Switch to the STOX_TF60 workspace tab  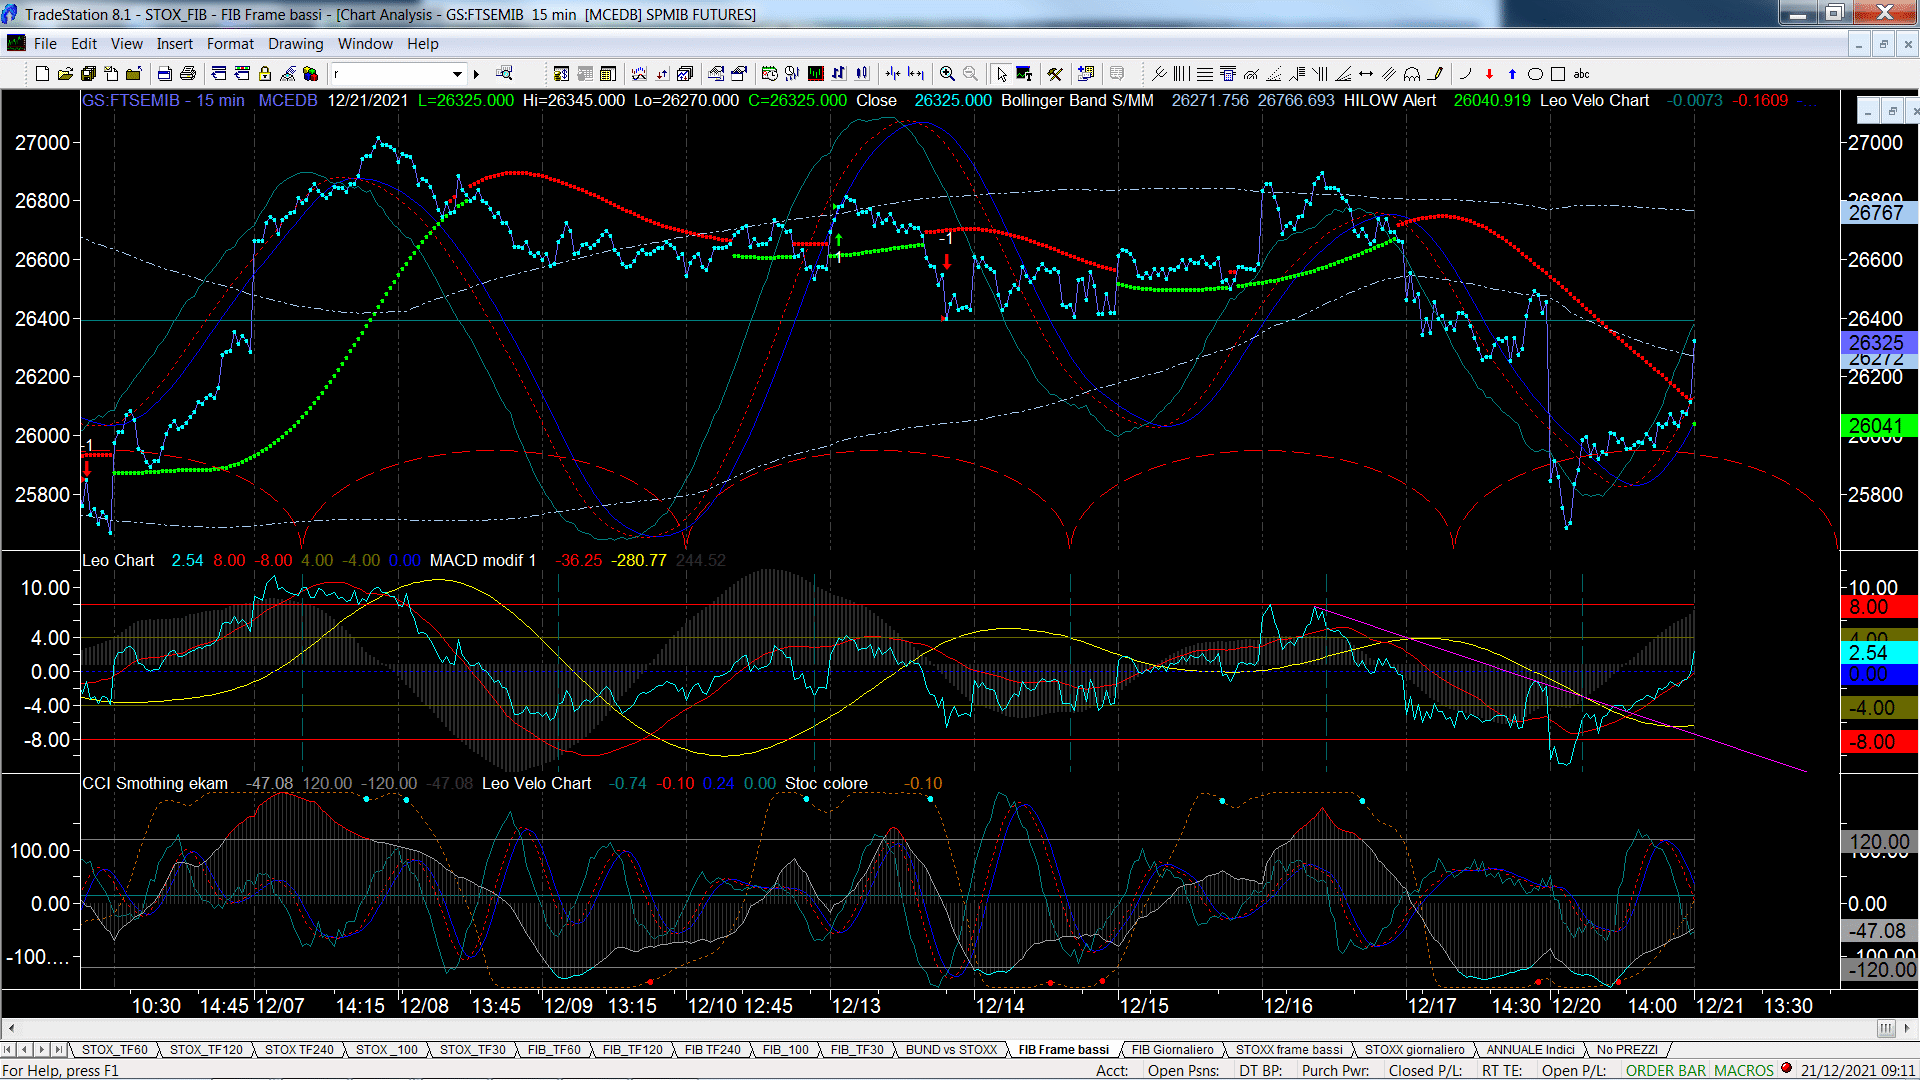pyautogui.click(x=115, y=1050)
